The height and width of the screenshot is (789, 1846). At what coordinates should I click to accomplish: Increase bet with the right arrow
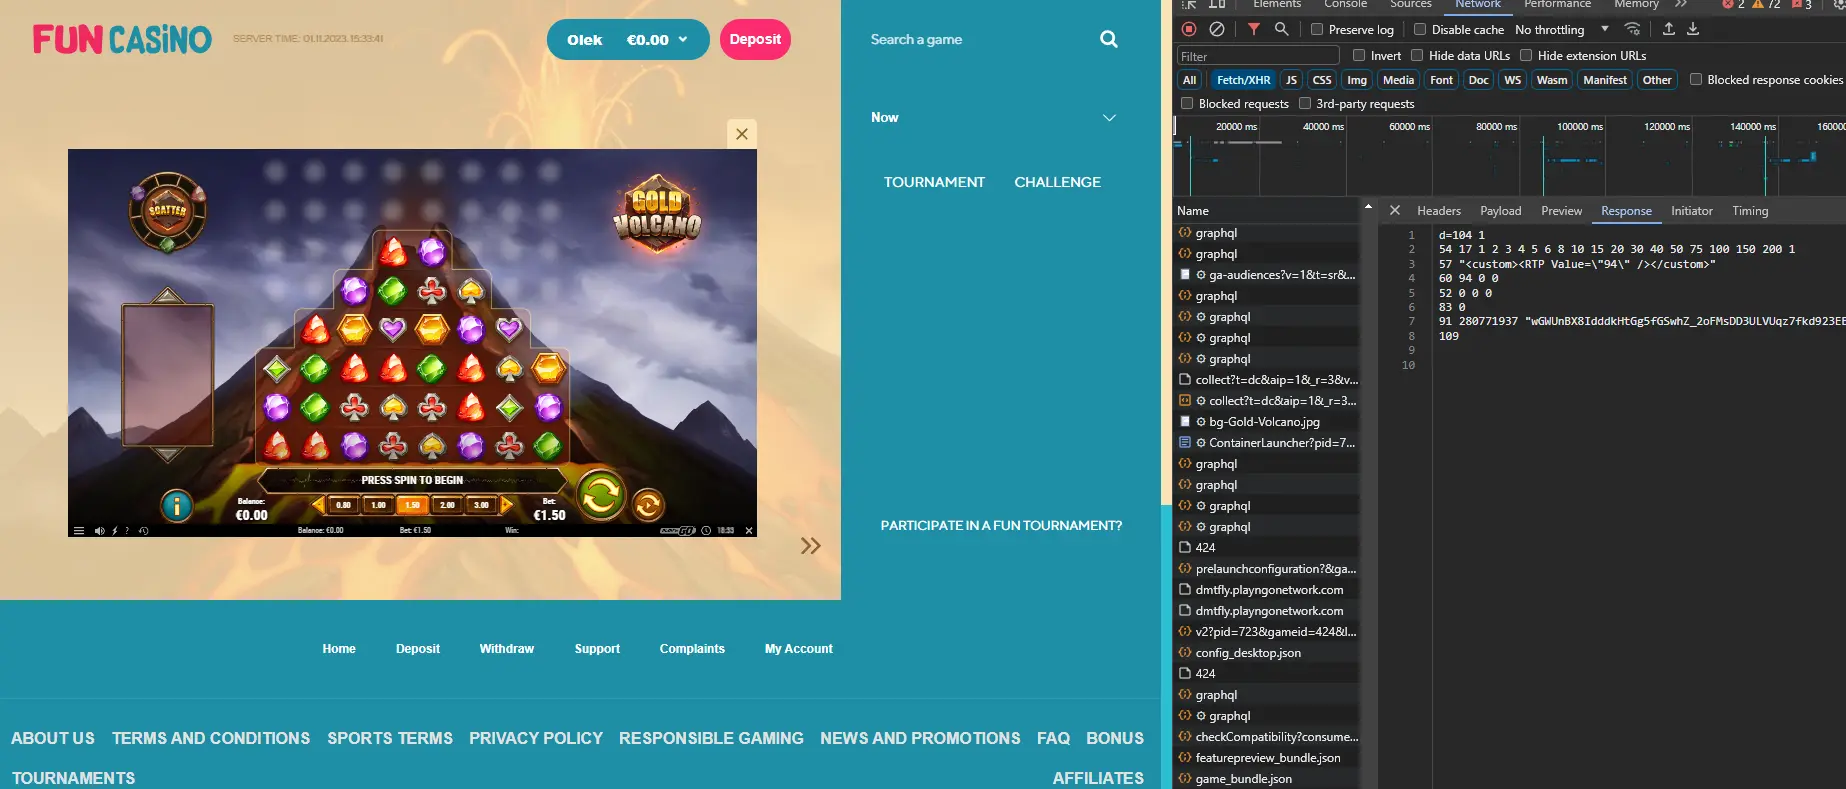point(506,505)
